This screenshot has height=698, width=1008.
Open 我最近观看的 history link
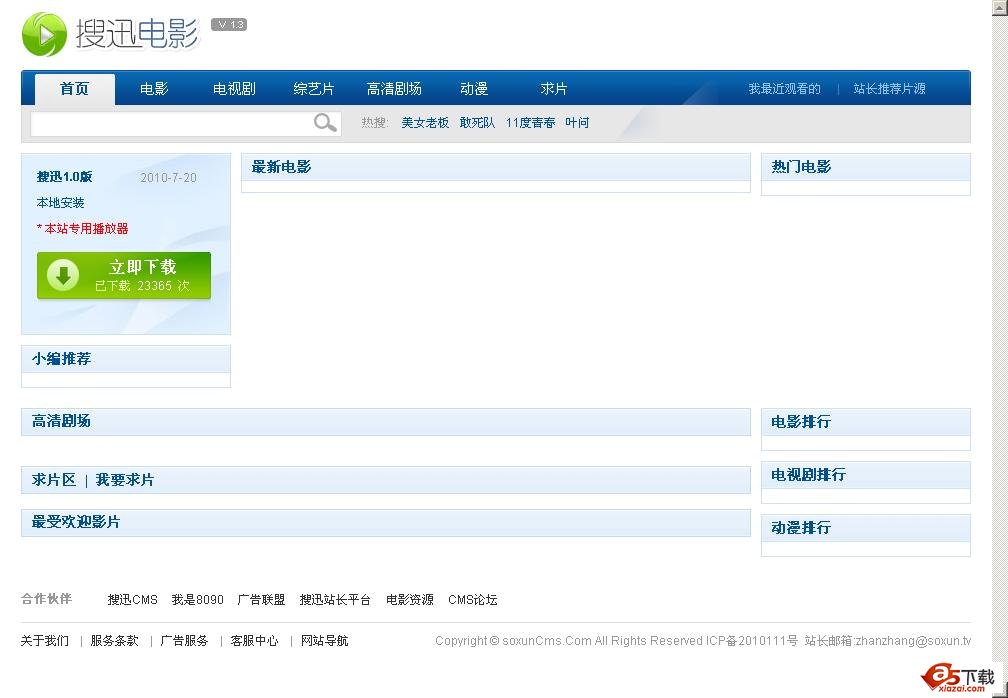click(784, 89)
